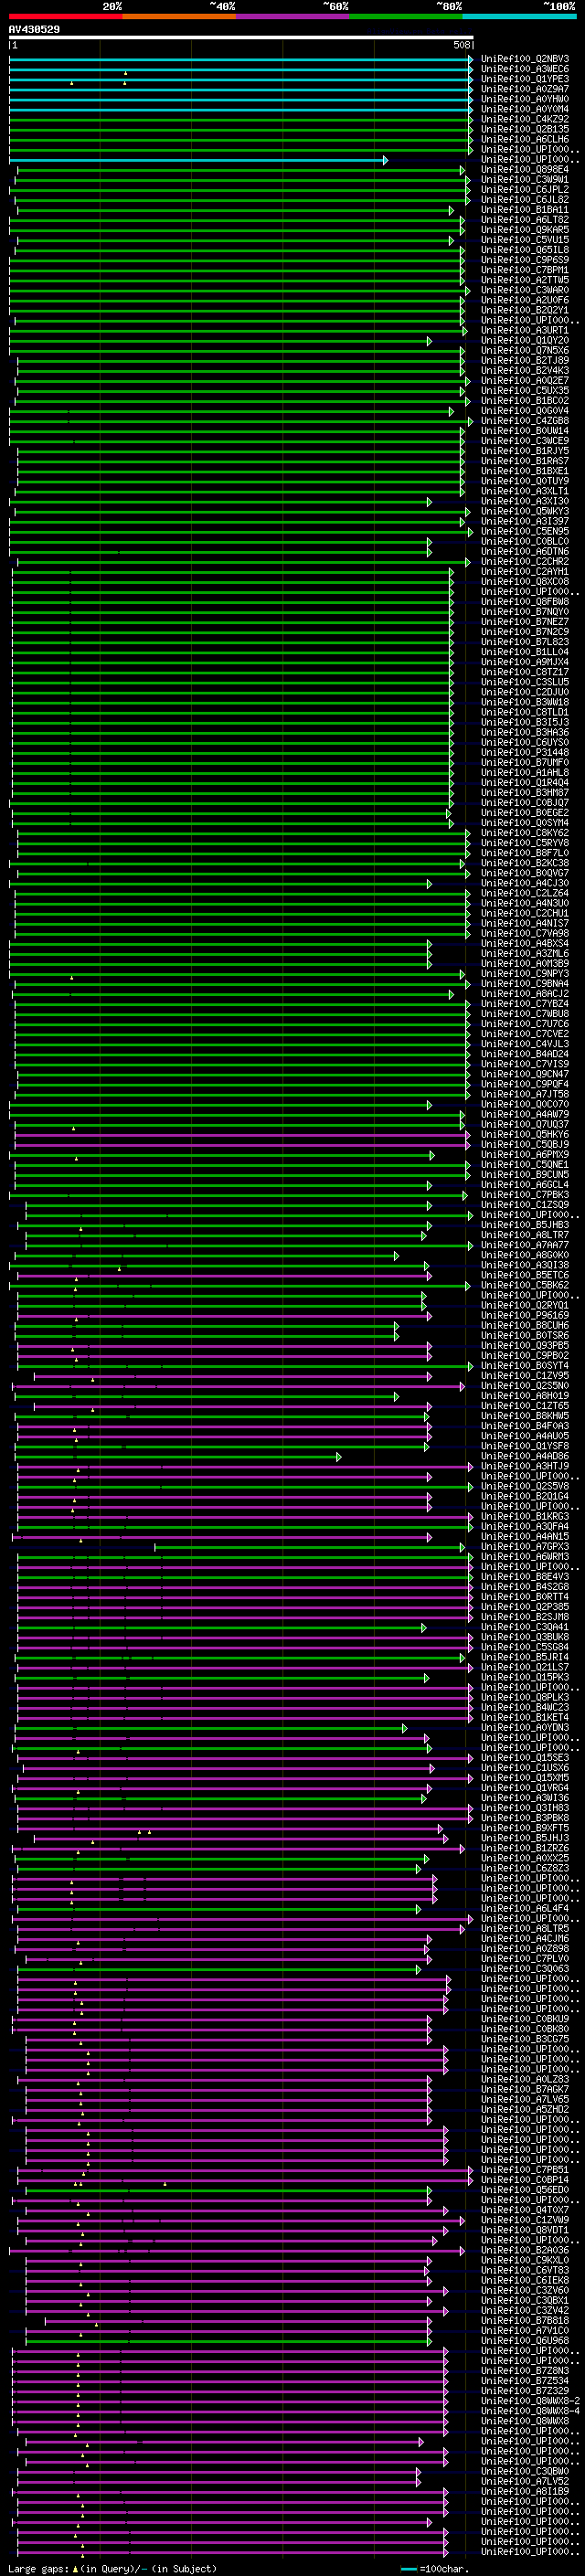
Task: Select the UniRef100_C2CHR2 label
Action: (524, 561)
